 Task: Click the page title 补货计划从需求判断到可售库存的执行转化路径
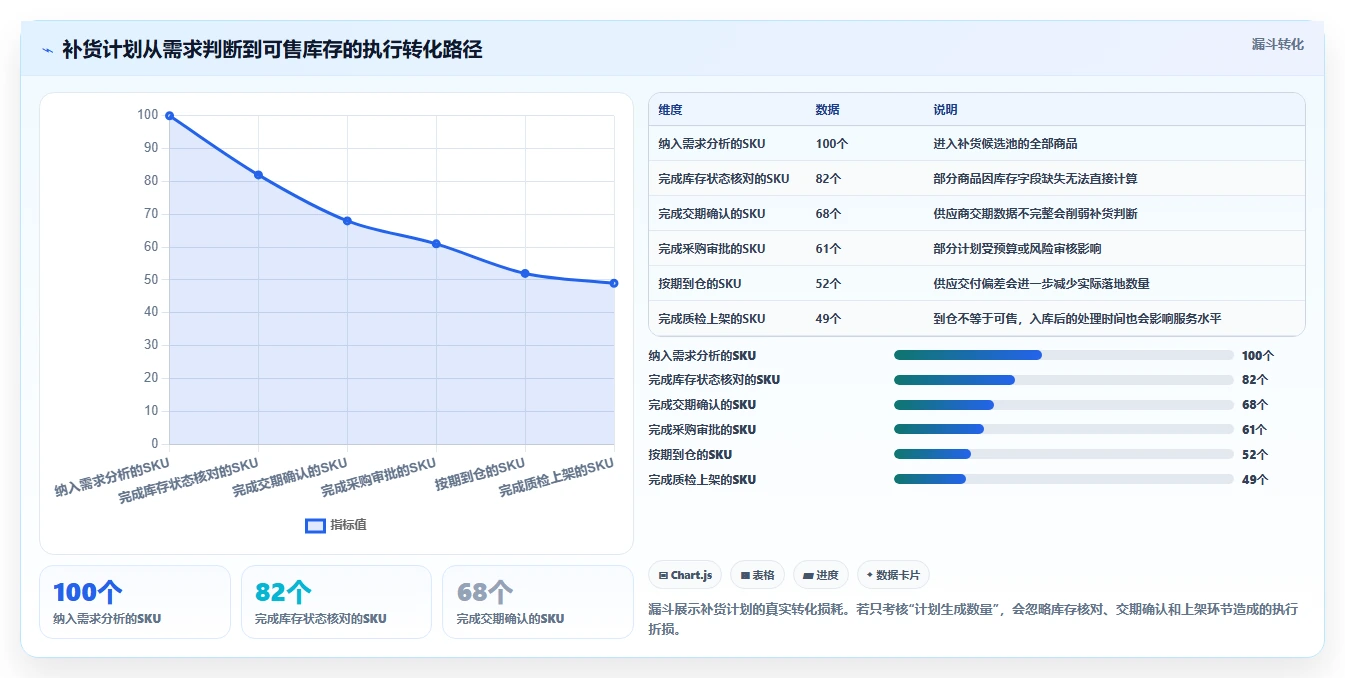272,50
